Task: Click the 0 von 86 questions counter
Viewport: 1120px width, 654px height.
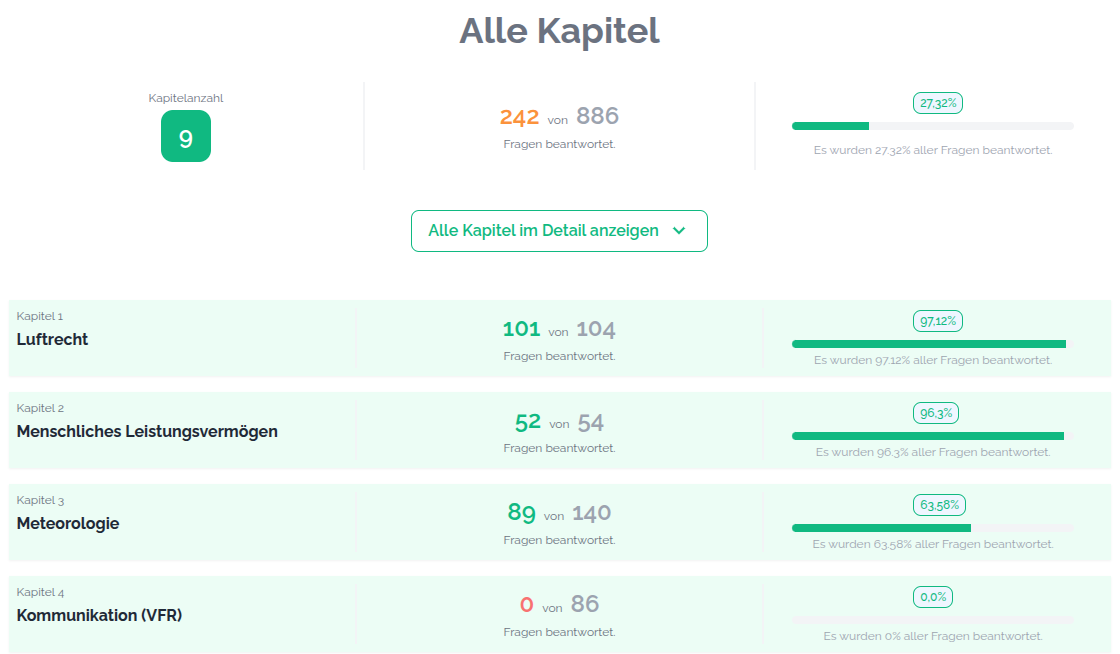Action: click(x=559, y=604)
